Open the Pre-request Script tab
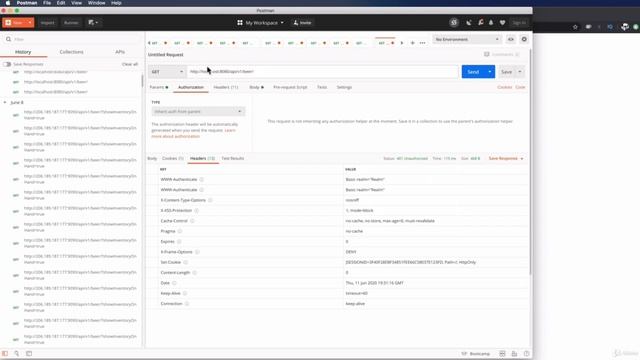 [290, 87]
